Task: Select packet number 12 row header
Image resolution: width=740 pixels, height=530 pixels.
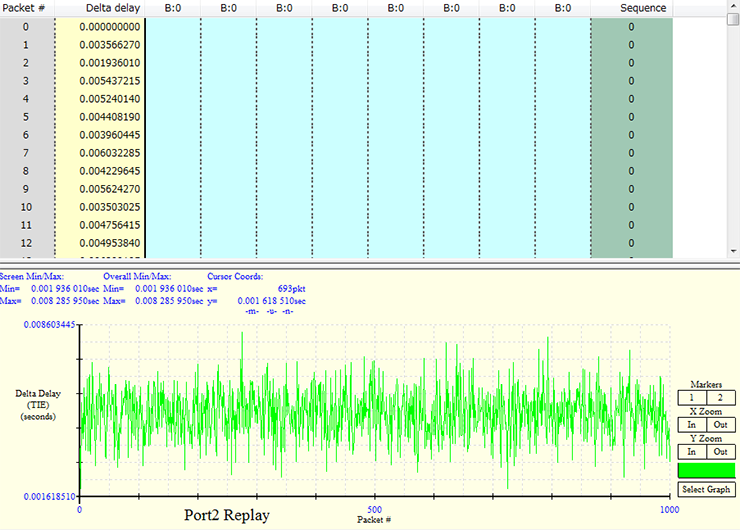Action: pyautogui.click(x=26, y=243)
